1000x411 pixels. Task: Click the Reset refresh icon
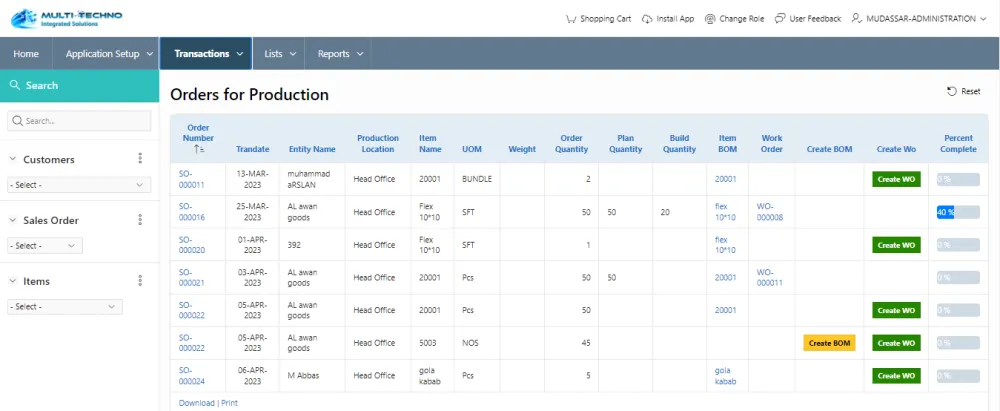click(x=952, y=91)
